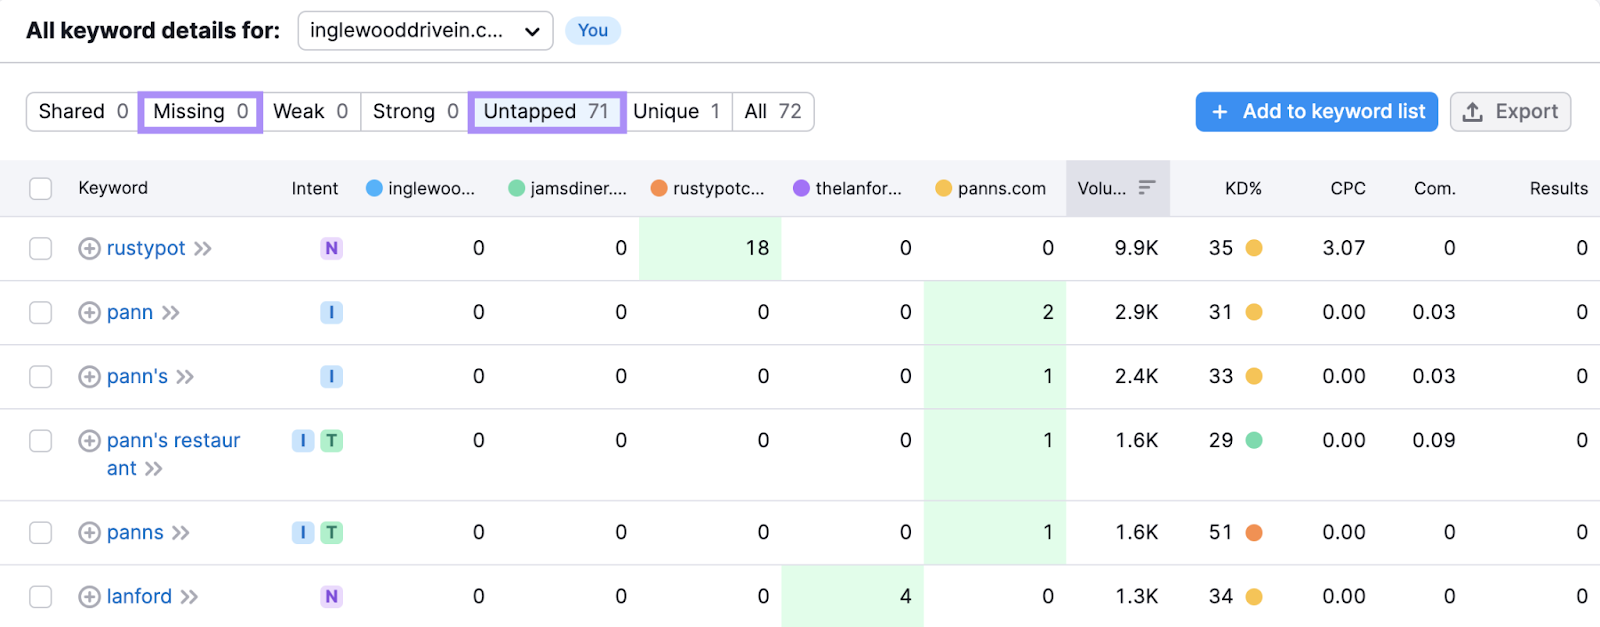Screen dimensions: 1600x627
Task: Switch to the Untapped 71 tab
Action: tap(546, 112)
